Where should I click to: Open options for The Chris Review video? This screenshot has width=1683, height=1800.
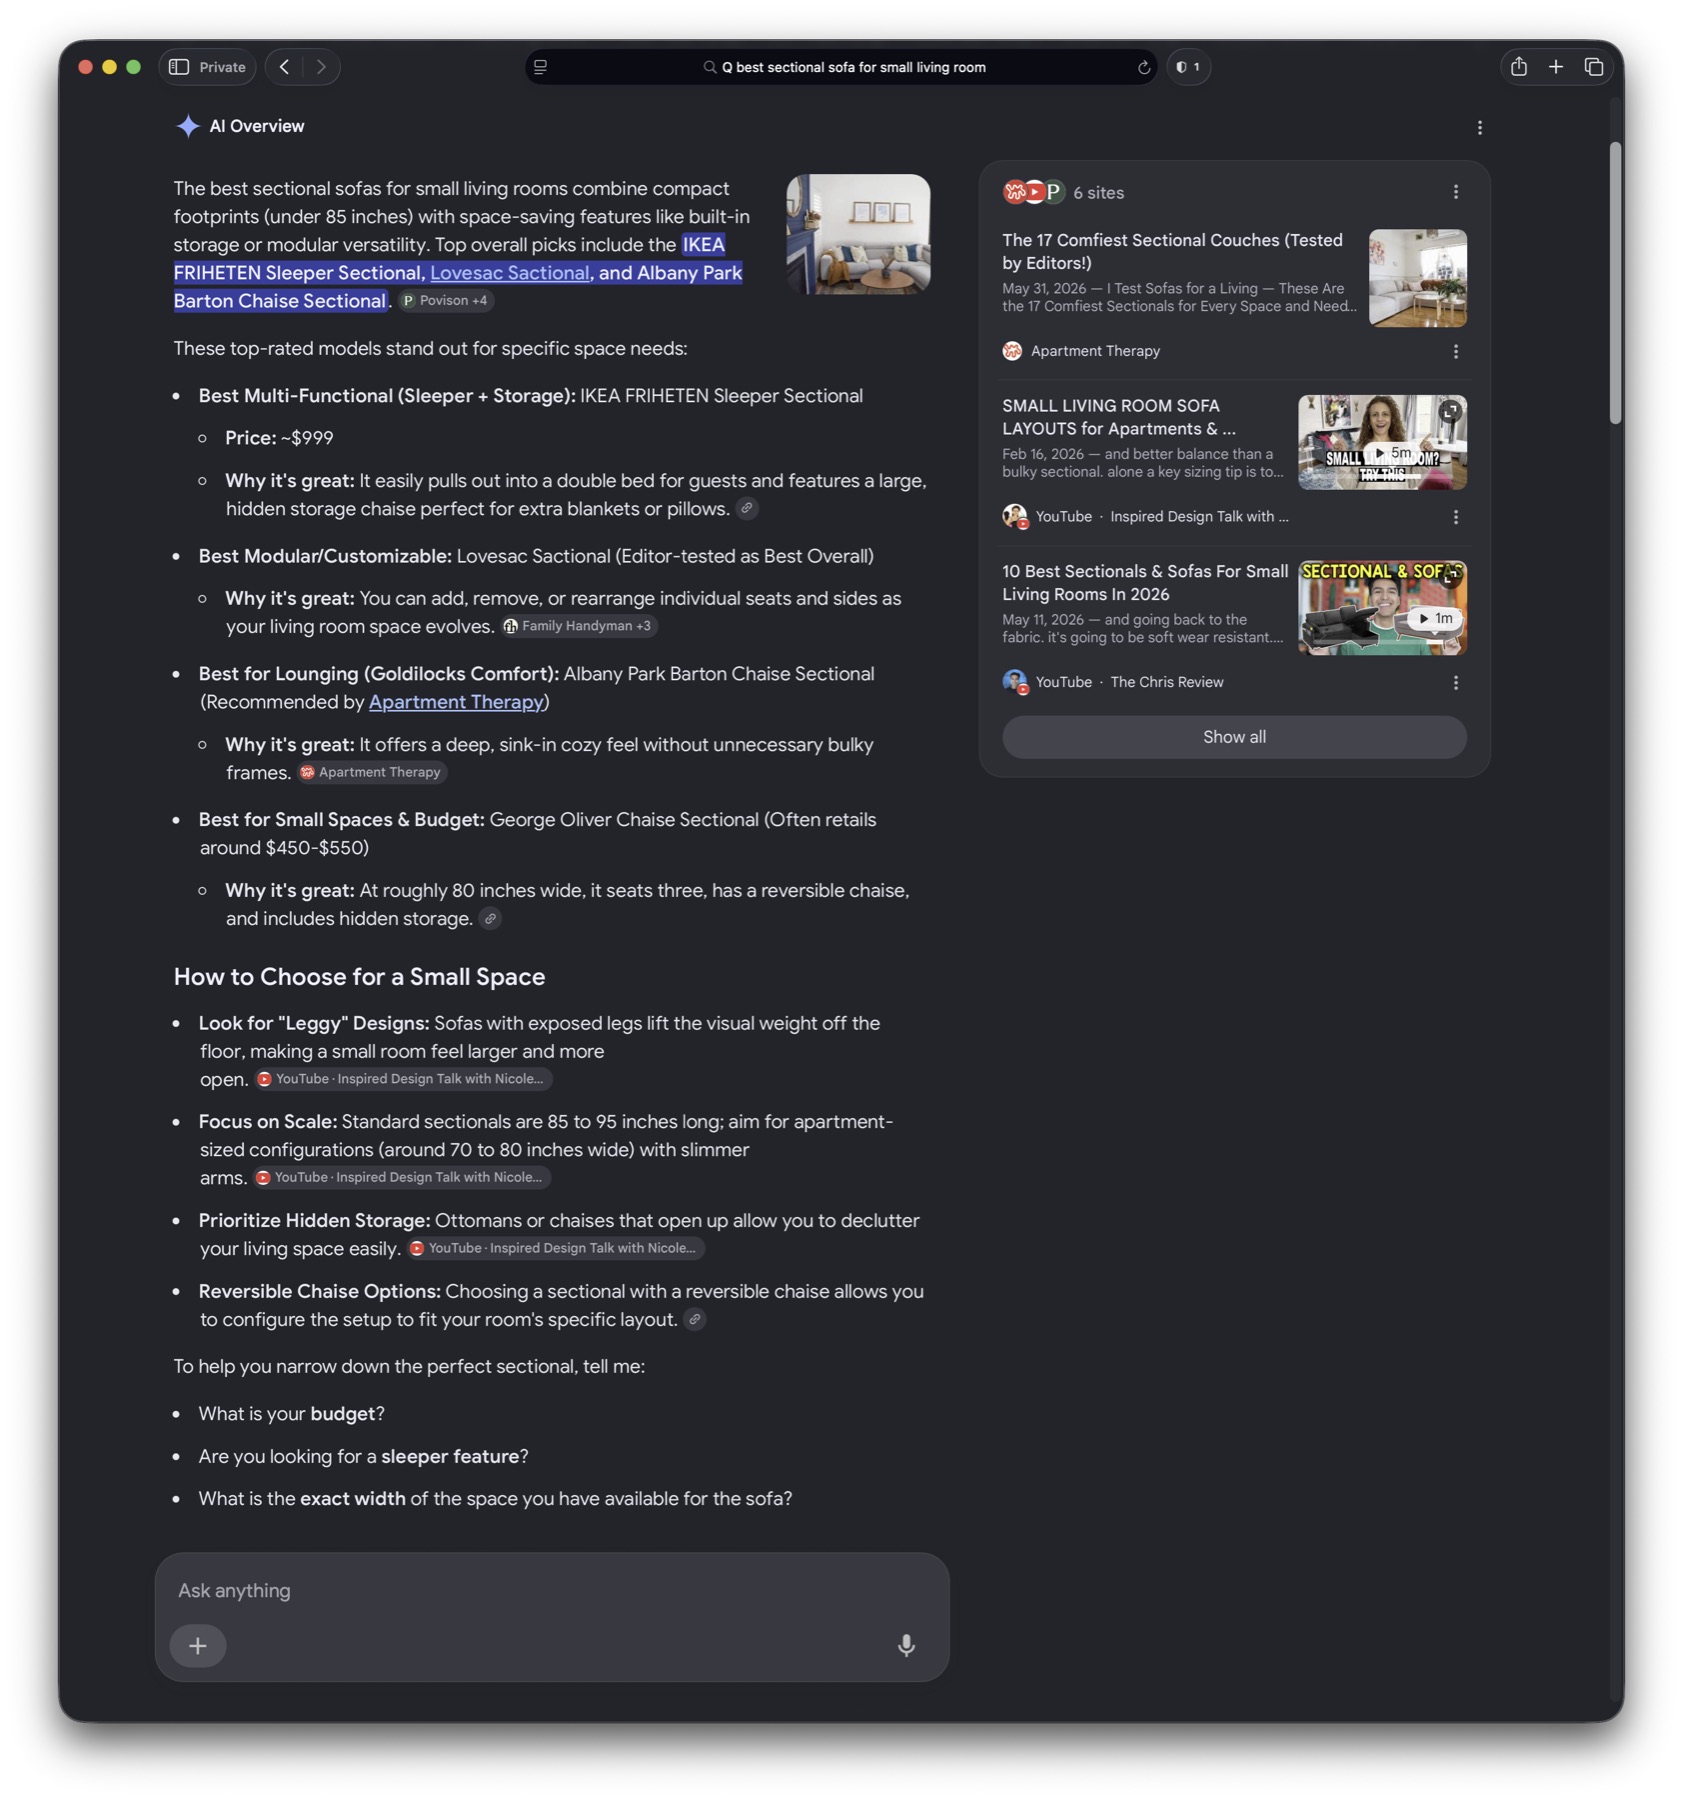(x=1456, y=683)
